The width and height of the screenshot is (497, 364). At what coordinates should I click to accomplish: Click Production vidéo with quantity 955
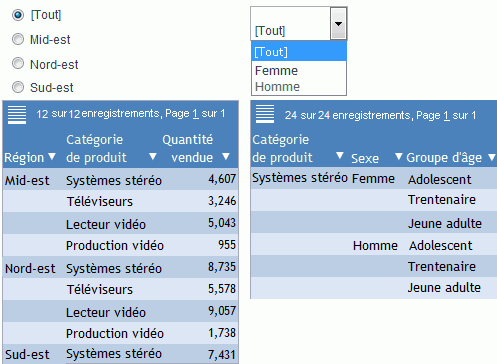pyautogui.click(x=115, y=246)
